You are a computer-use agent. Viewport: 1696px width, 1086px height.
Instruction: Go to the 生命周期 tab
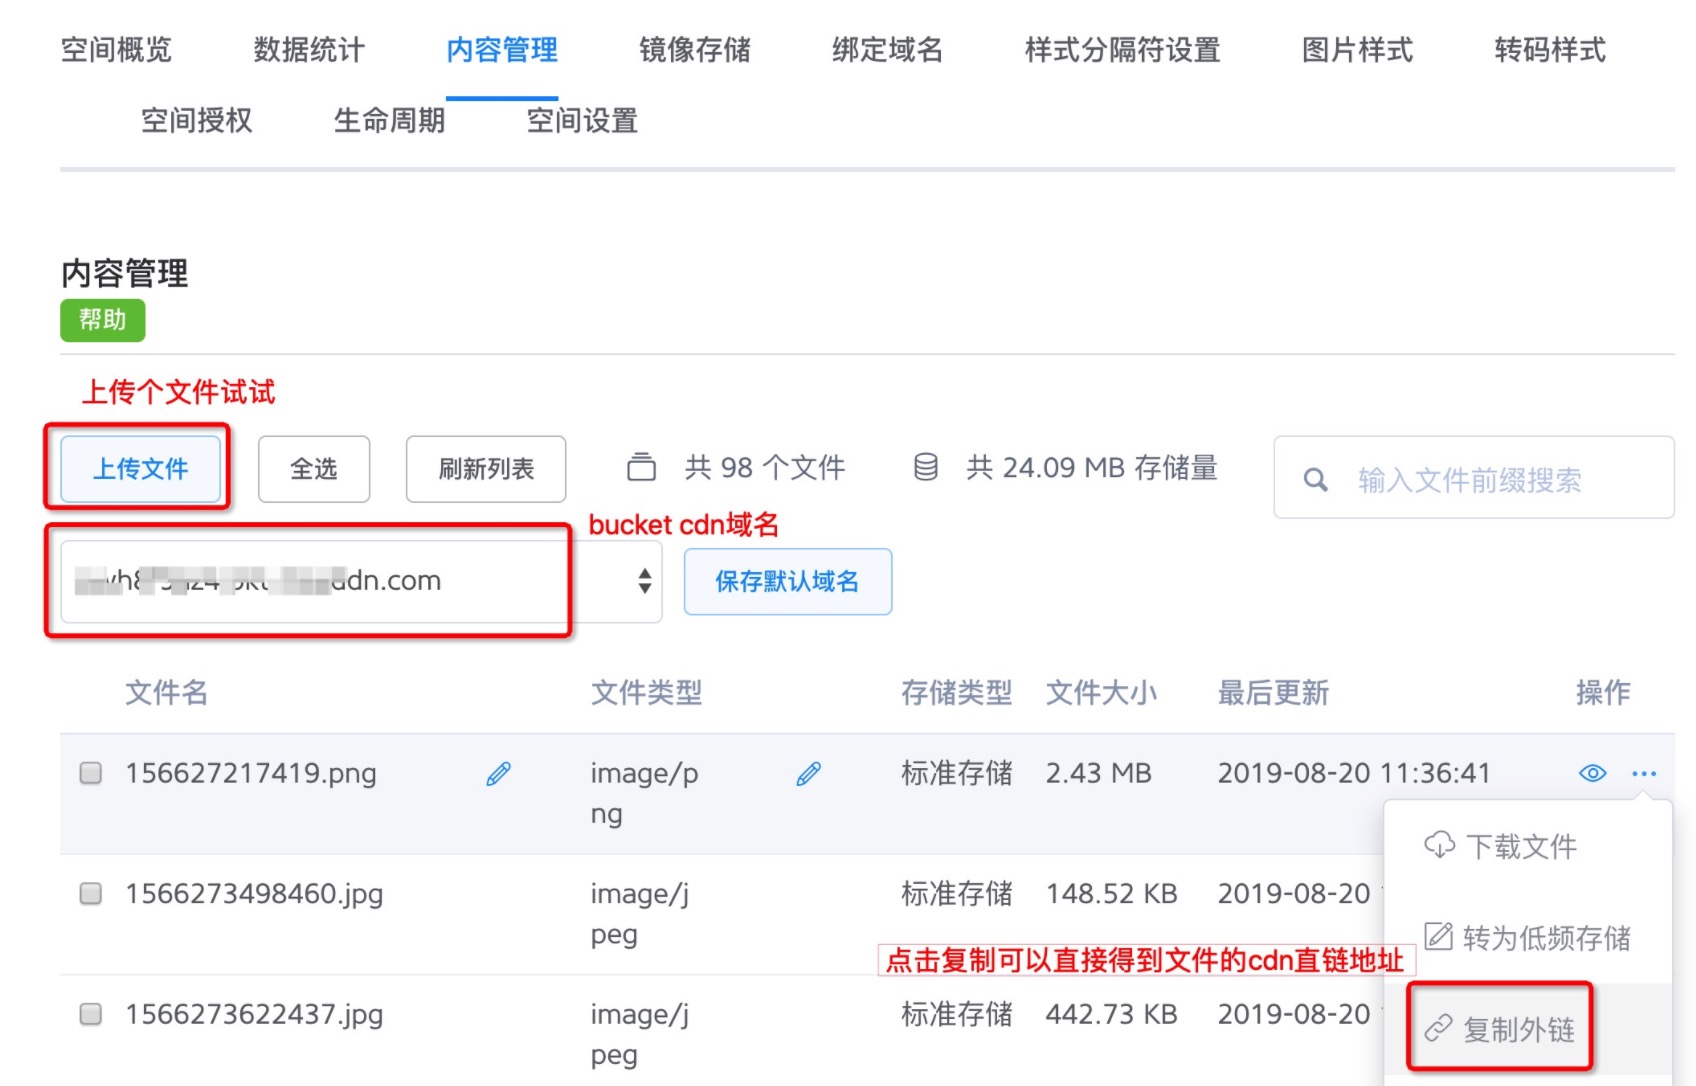390,120
